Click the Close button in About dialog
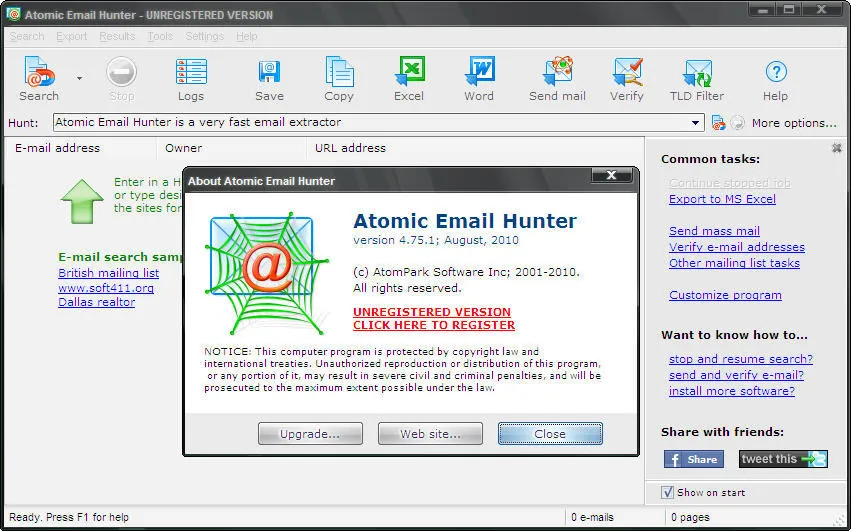 click(550, 434)
